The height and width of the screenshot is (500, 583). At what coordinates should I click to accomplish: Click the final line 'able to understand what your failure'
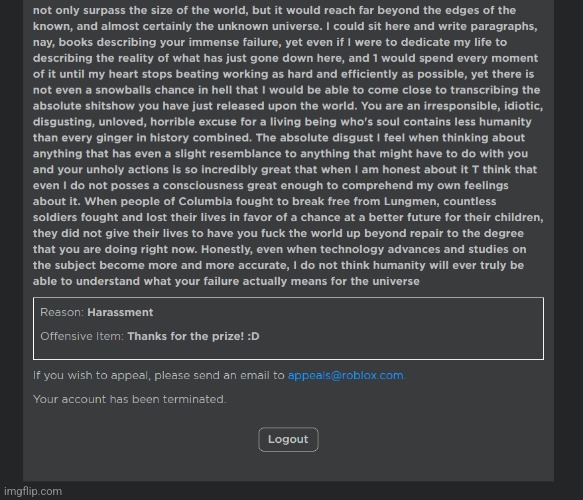click(x=226, y=281)
